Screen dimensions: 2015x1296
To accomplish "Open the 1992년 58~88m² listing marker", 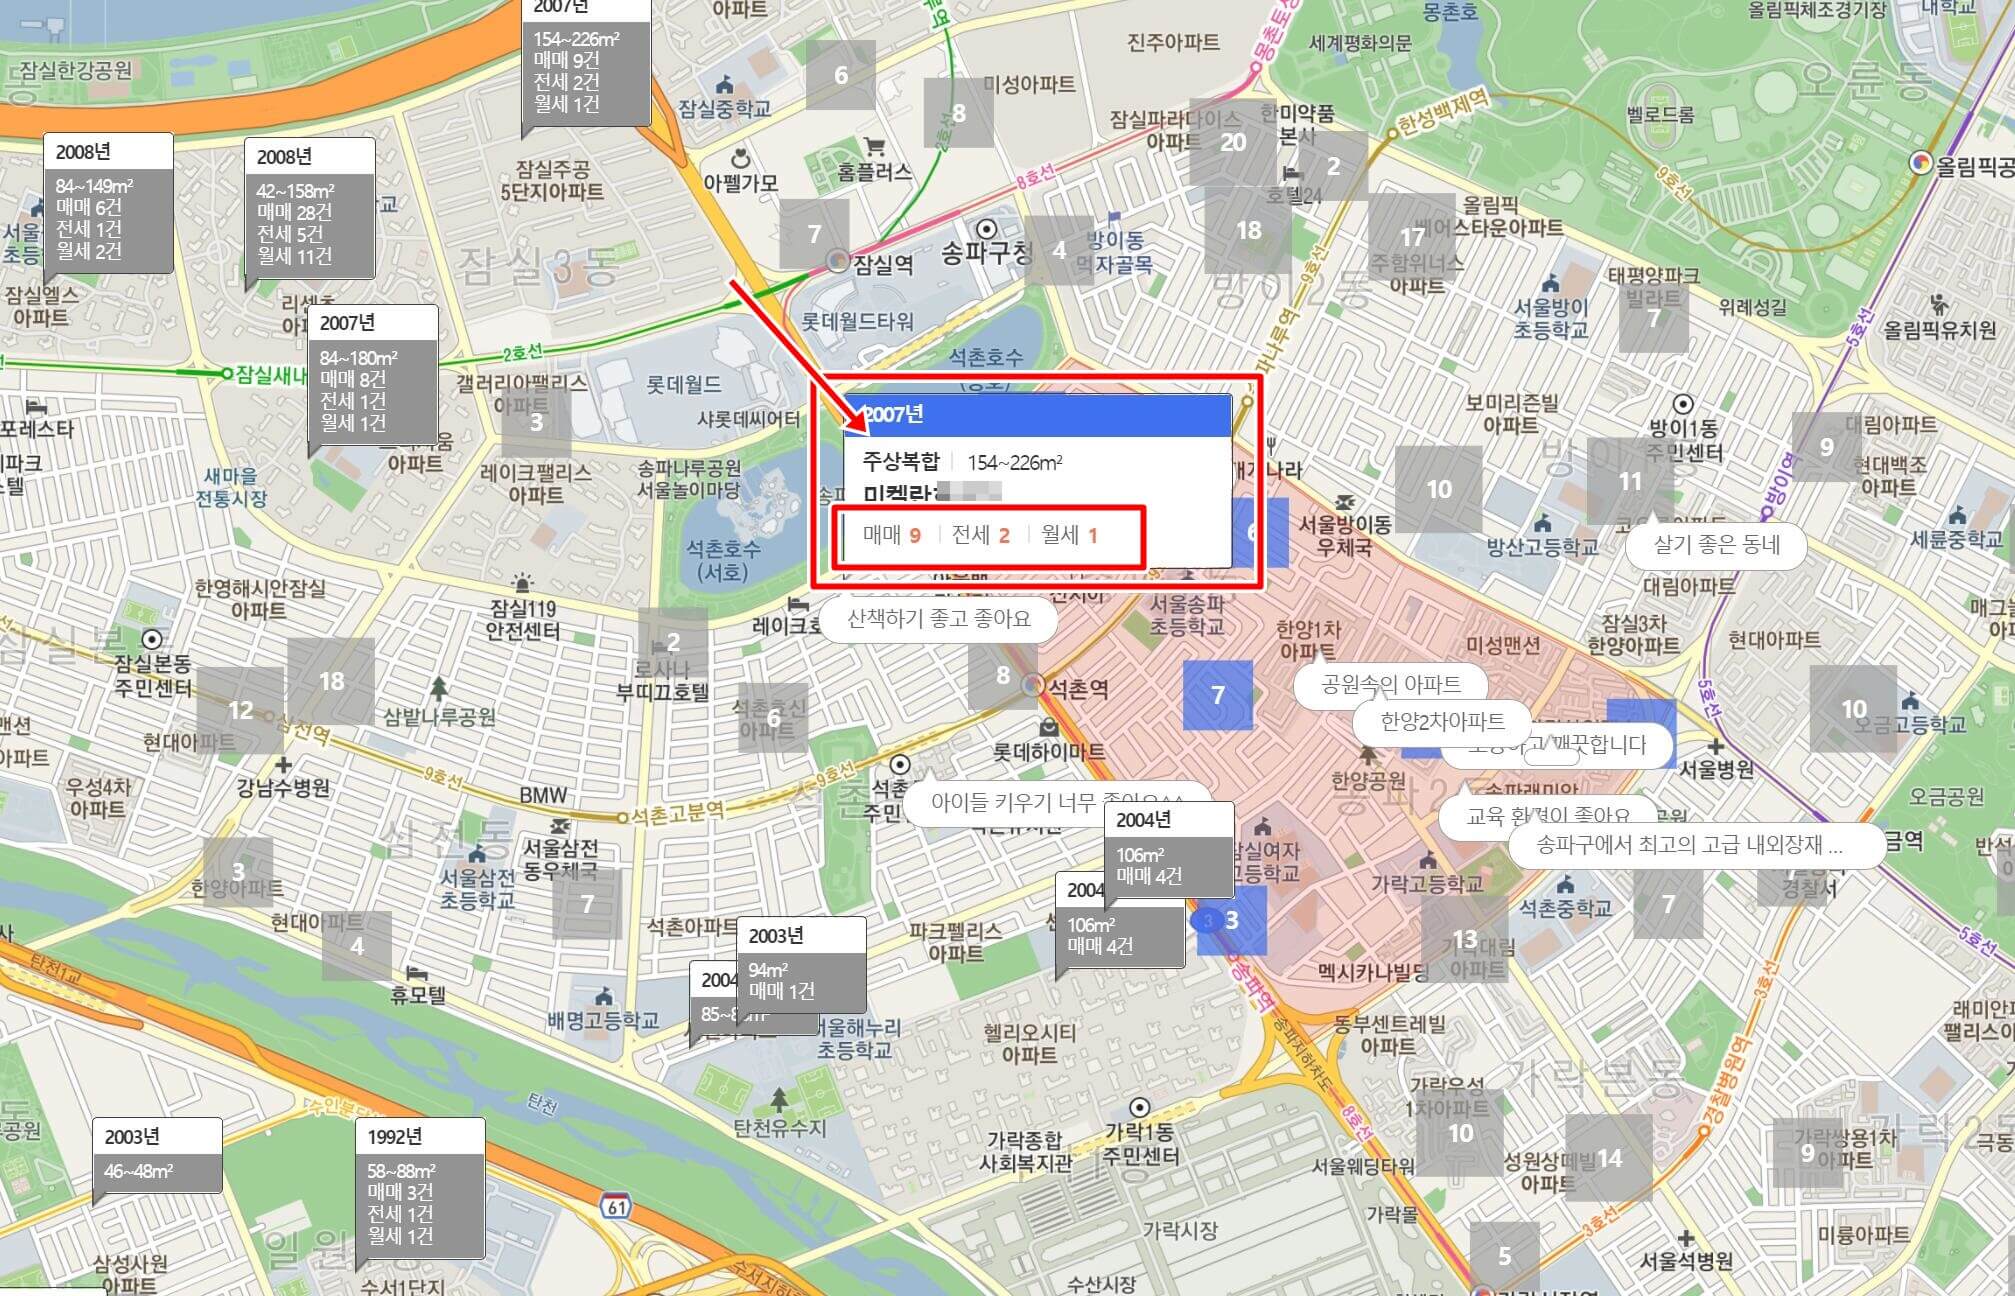I will 420,1188.
